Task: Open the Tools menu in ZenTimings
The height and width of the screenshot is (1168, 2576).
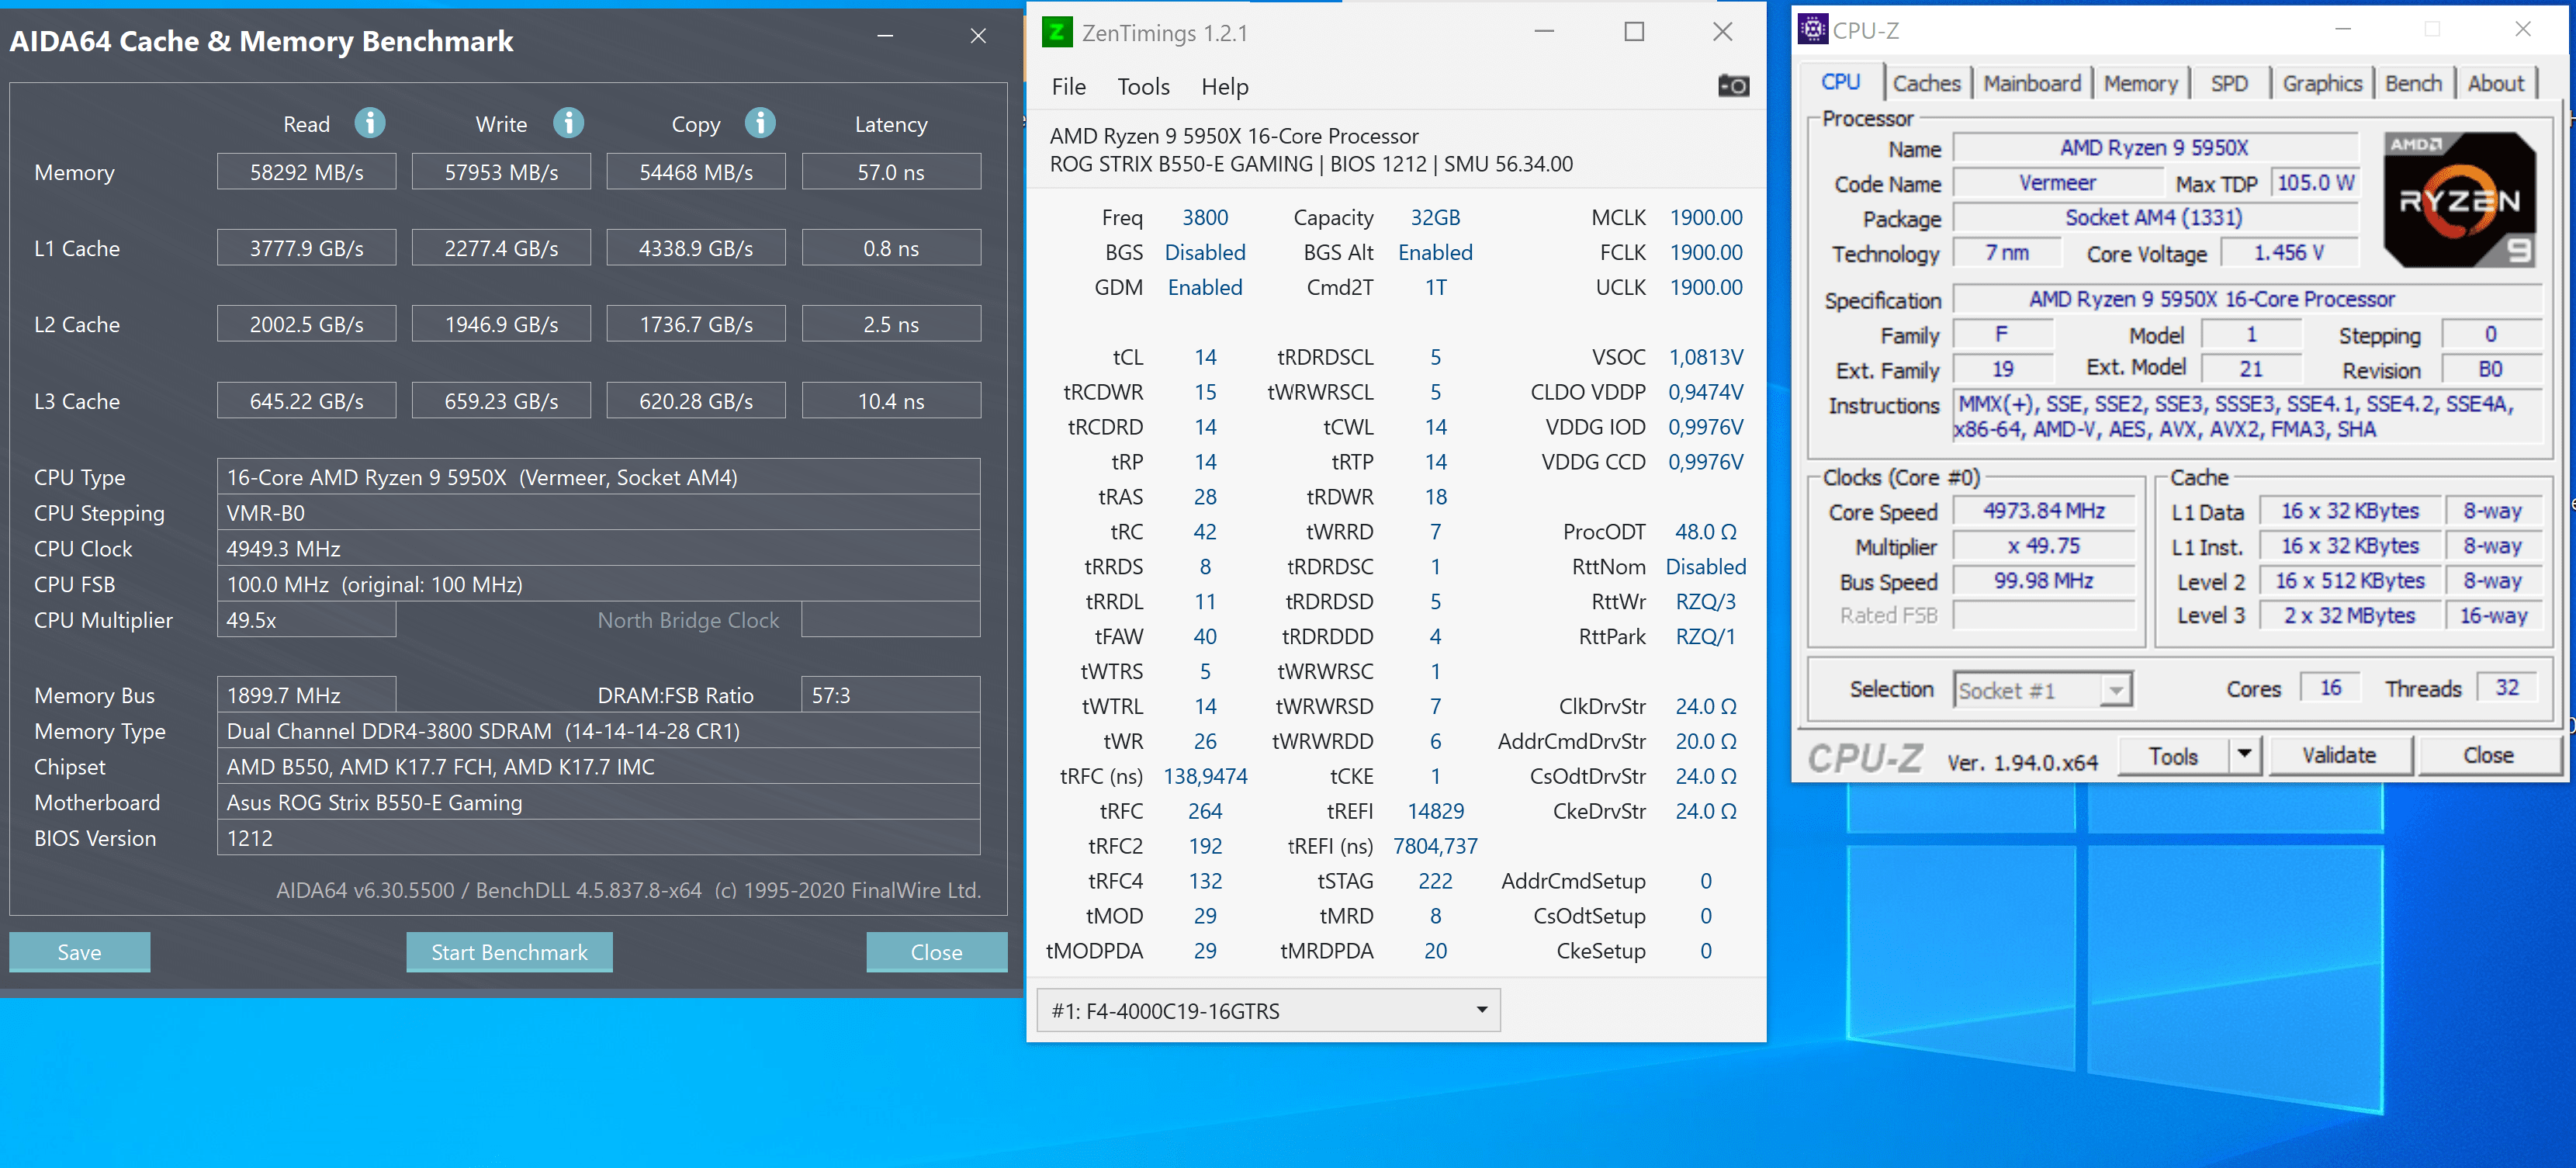Action: (1143, 87)
